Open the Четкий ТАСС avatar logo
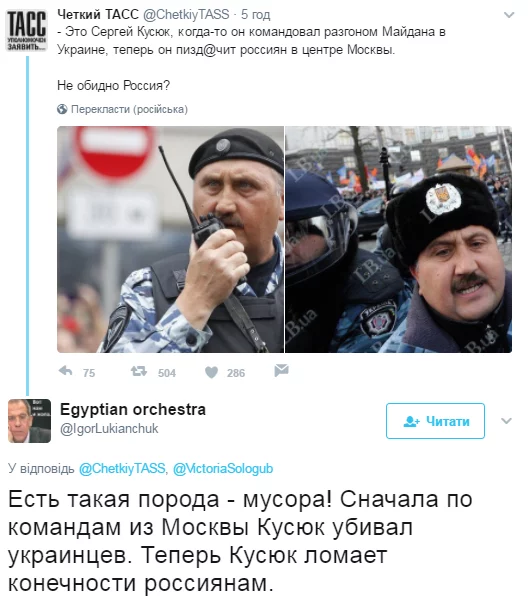529x600 pixels. [27, 31]
